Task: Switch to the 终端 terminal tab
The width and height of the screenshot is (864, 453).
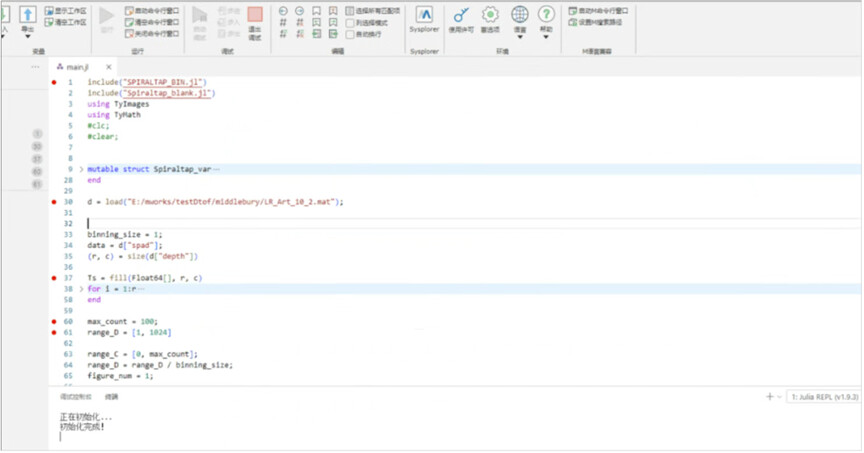Action: [111, 397]
